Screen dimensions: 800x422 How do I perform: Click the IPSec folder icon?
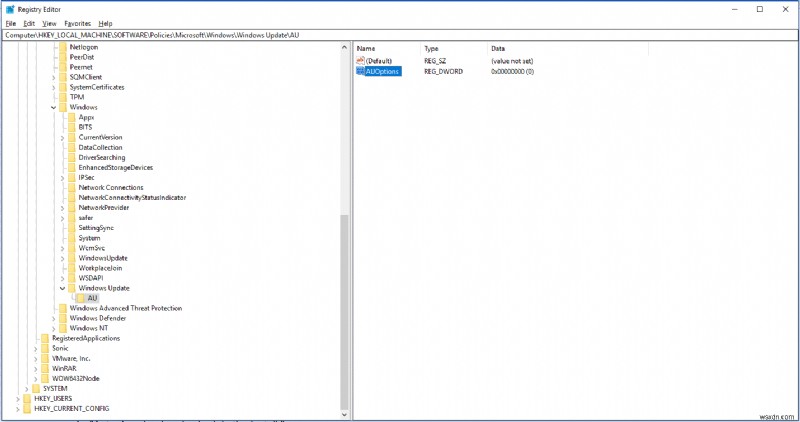click(72, 178)
